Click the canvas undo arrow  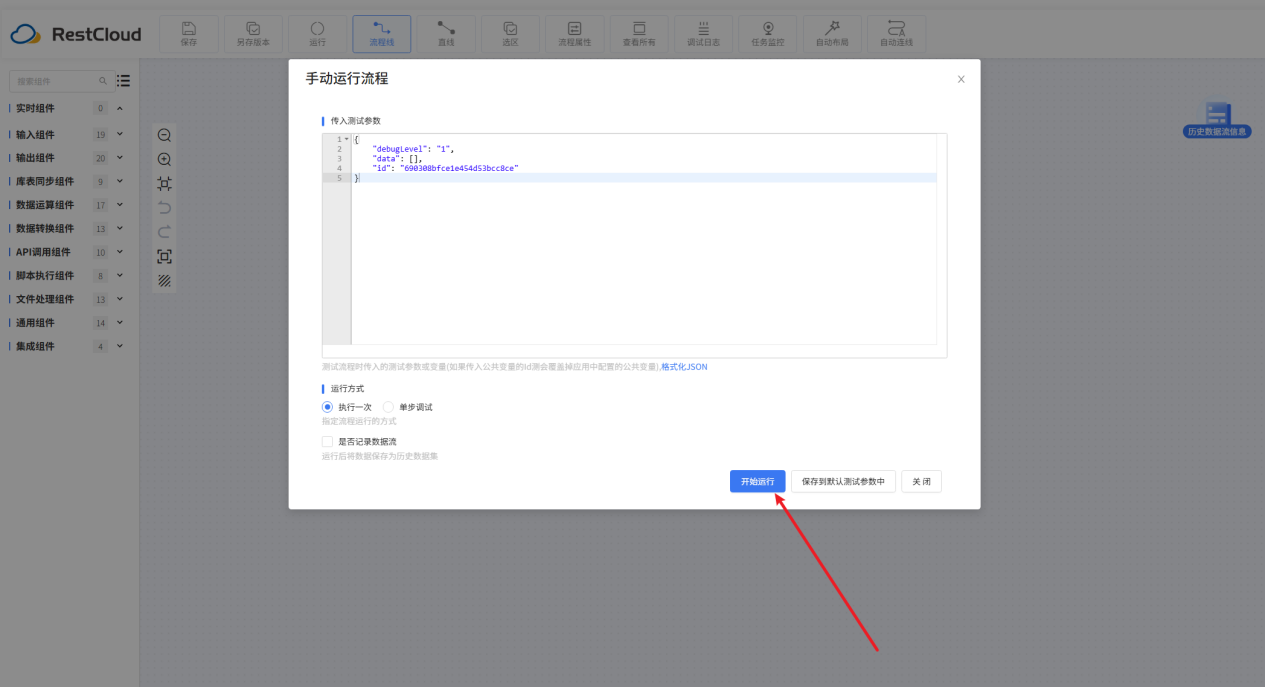pyautogui.click(x=165, y=208)
